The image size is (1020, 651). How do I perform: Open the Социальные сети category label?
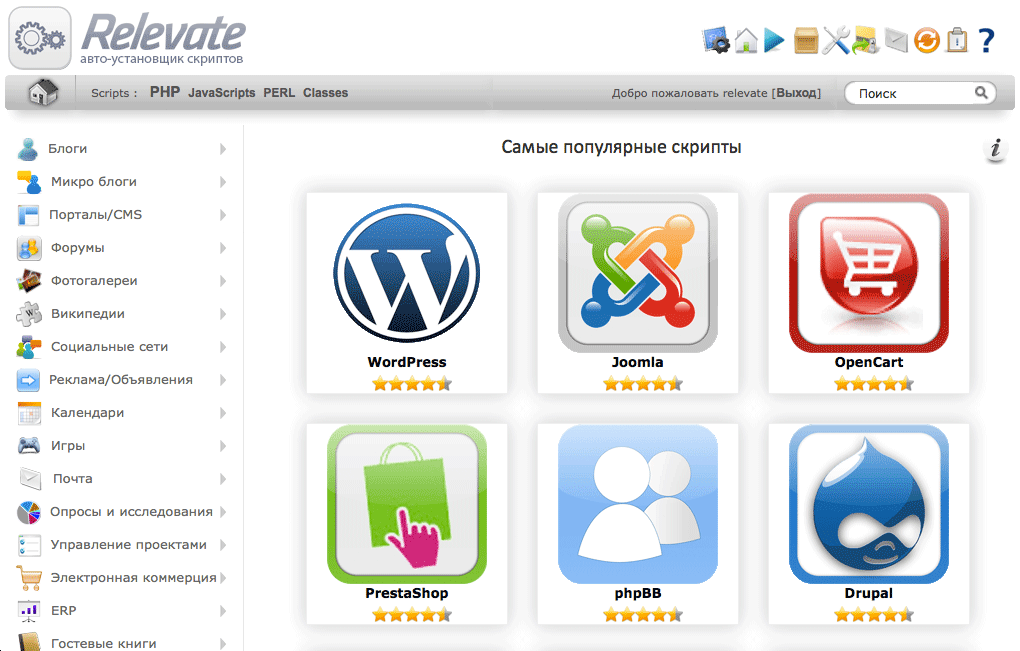(109, 347)
